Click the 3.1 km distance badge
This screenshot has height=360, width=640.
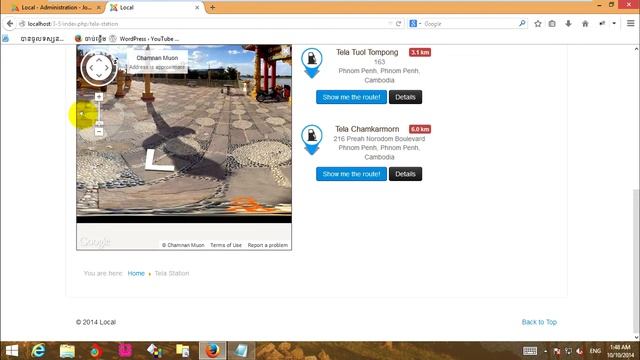pos(420,52)
